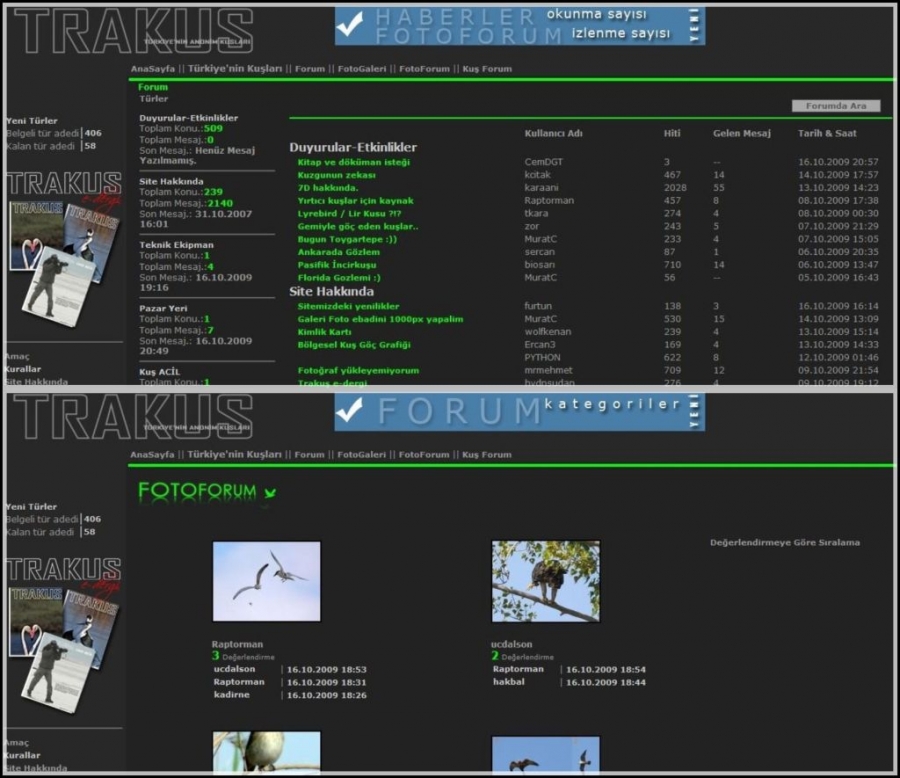Open the partially visible perched bird thumbnail
Image resolution: width=900 pixels, height=778 pixels.
pos(266,752)
